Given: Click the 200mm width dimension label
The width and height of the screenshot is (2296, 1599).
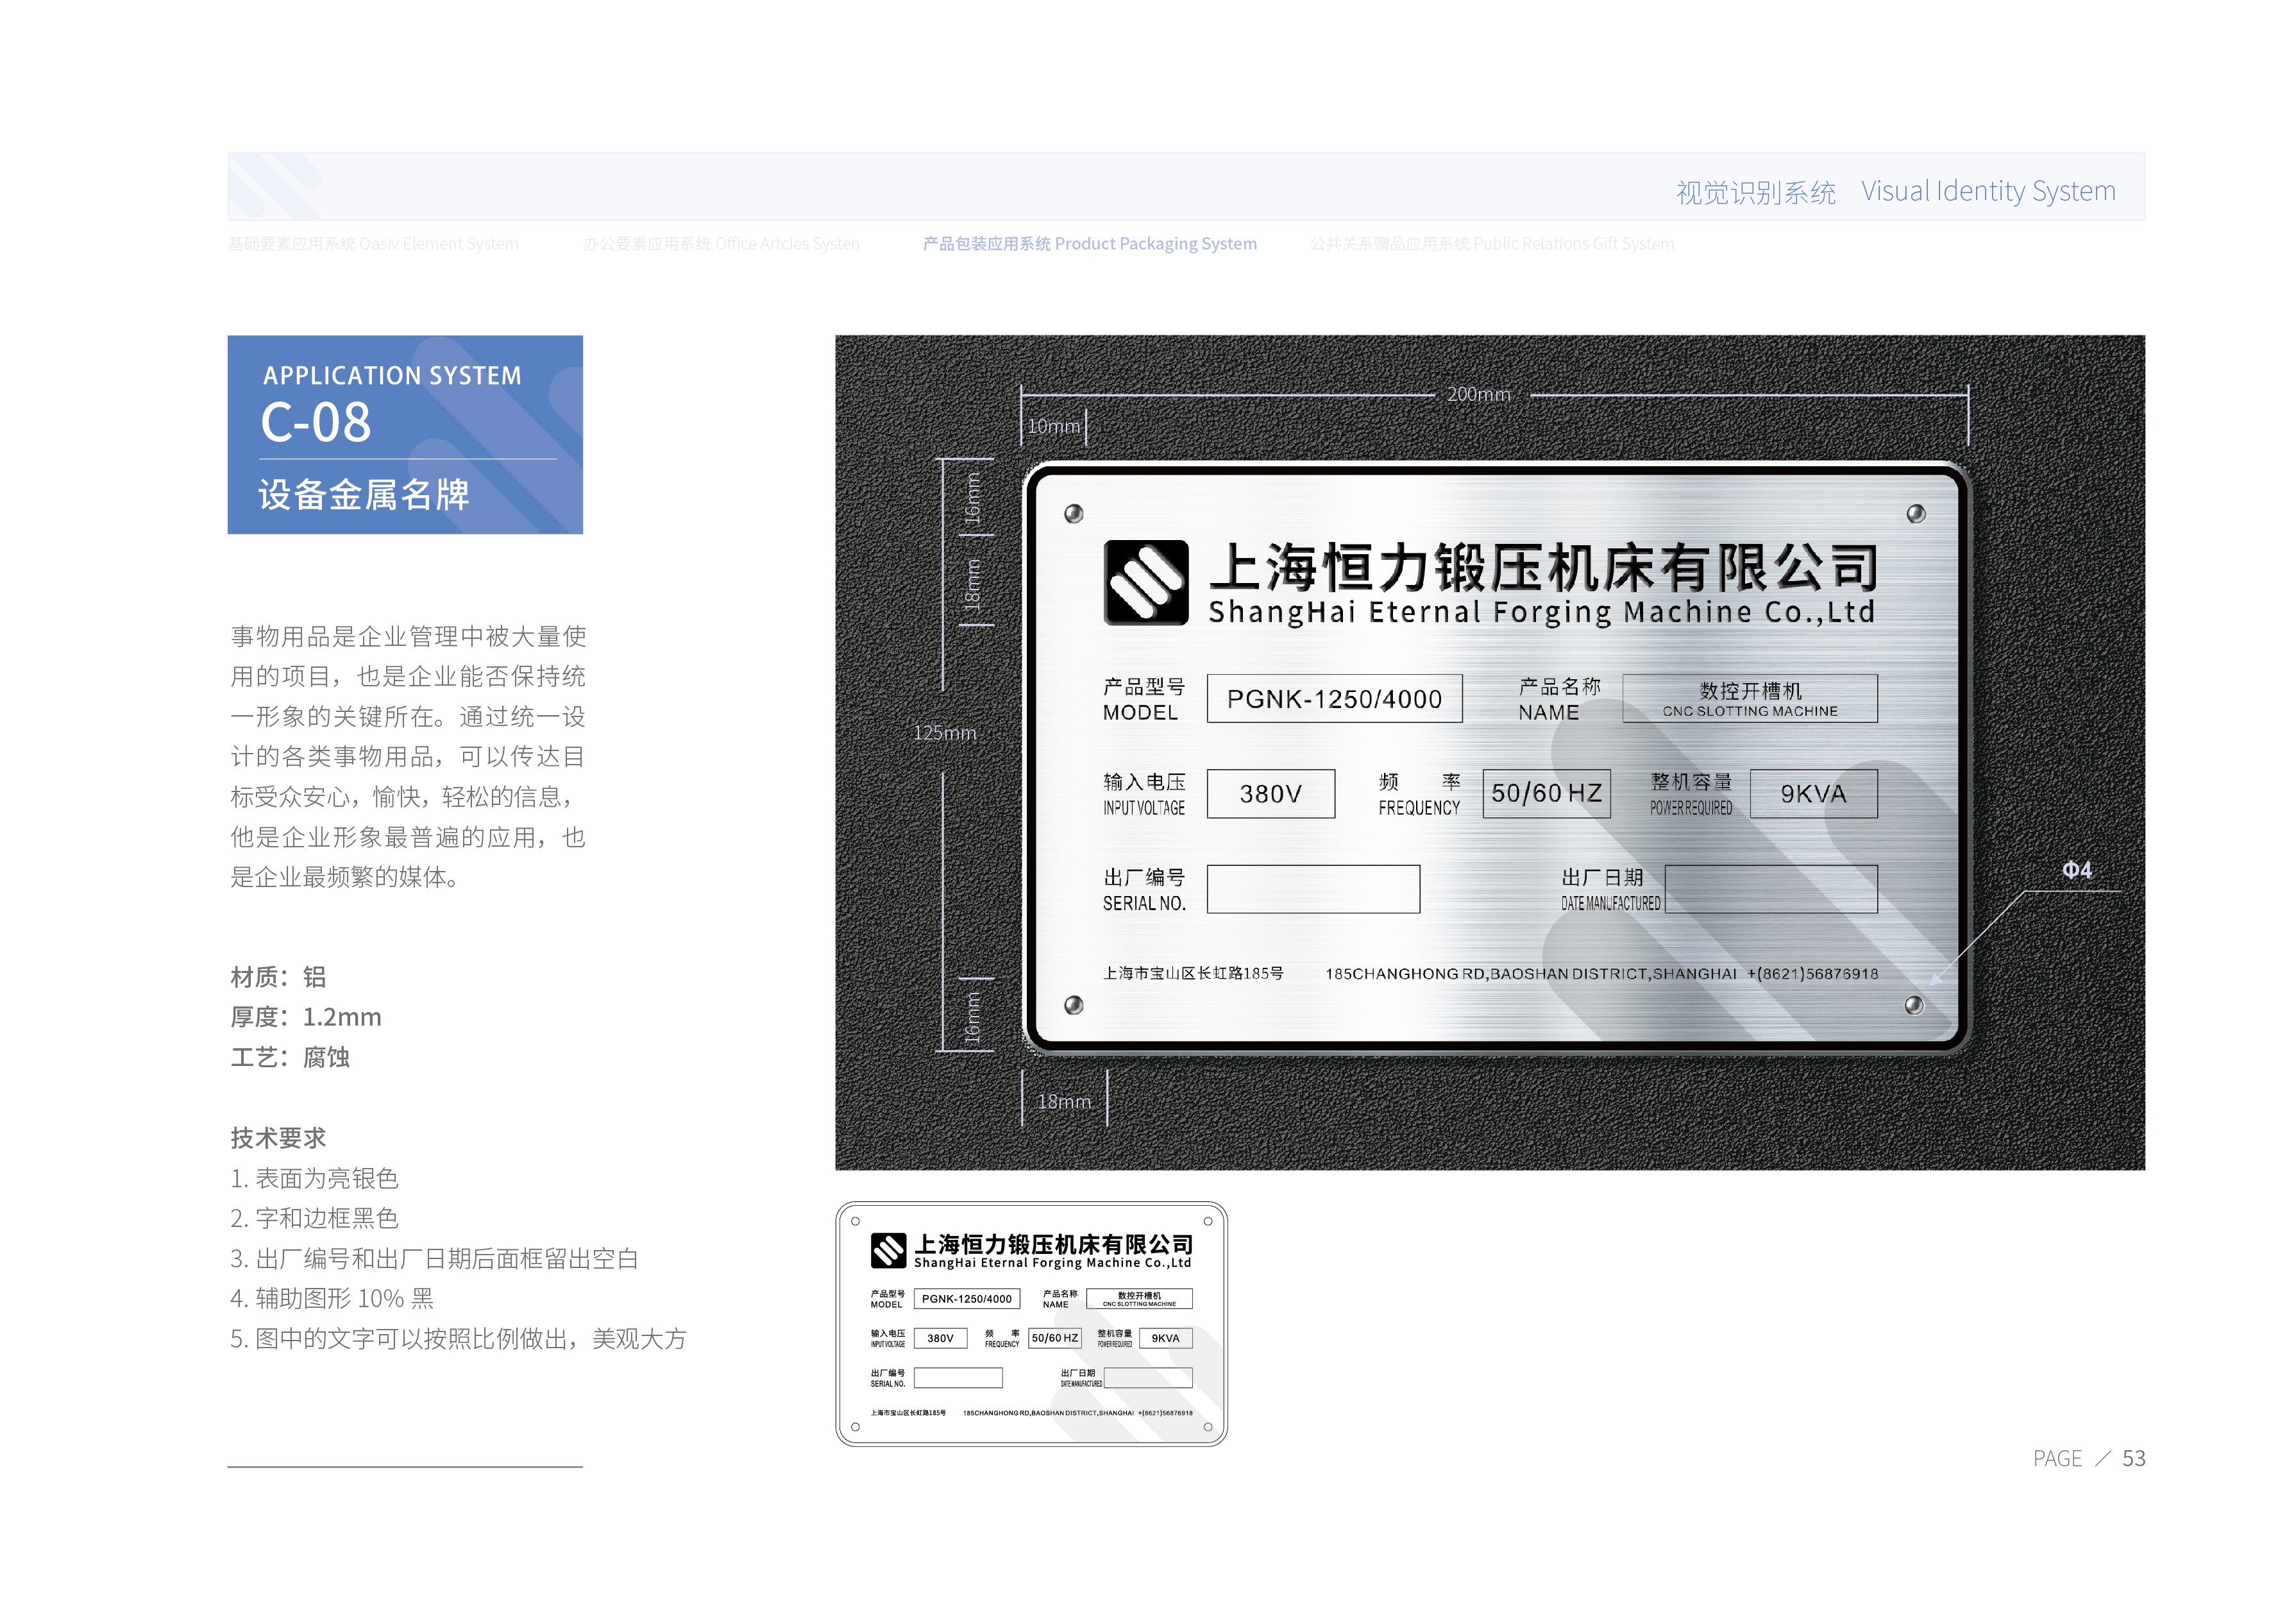Looking at the screenshot, I should (1479, 394).
